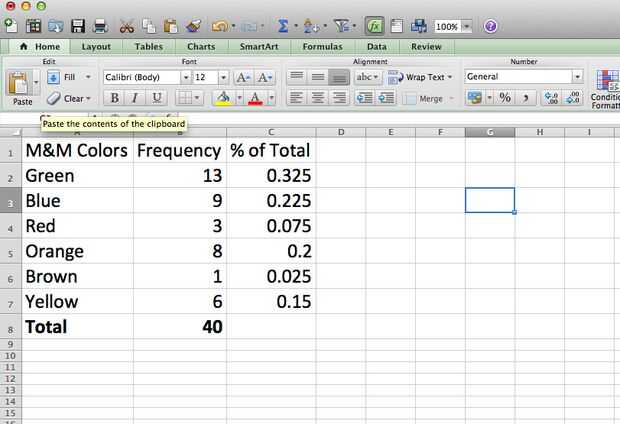Undo the last action

pyautogui.click(x=220, y=26)
